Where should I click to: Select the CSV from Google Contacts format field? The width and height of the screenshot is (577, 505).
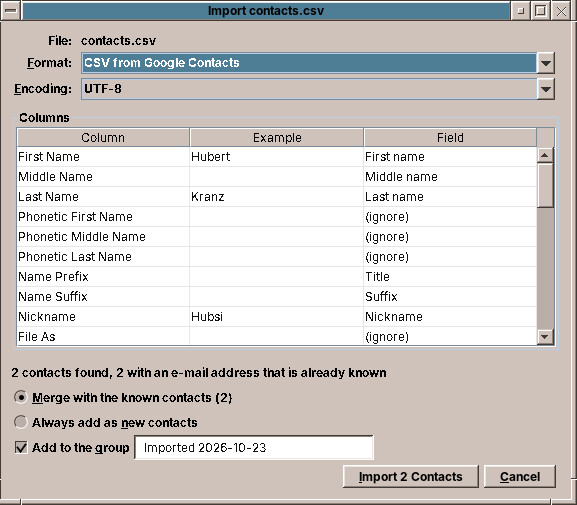click(309, 63)
